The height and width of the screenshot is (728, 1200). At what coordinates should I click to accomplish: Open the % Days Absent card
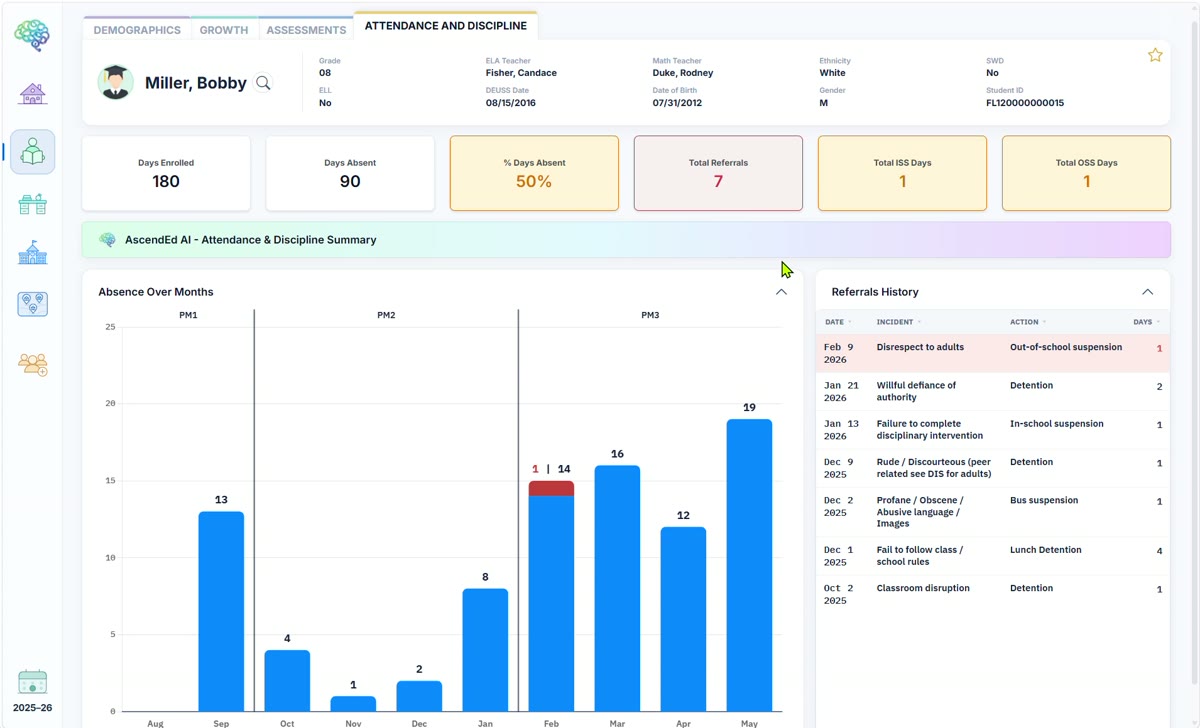pyautogui.click(x=534, y=173)
